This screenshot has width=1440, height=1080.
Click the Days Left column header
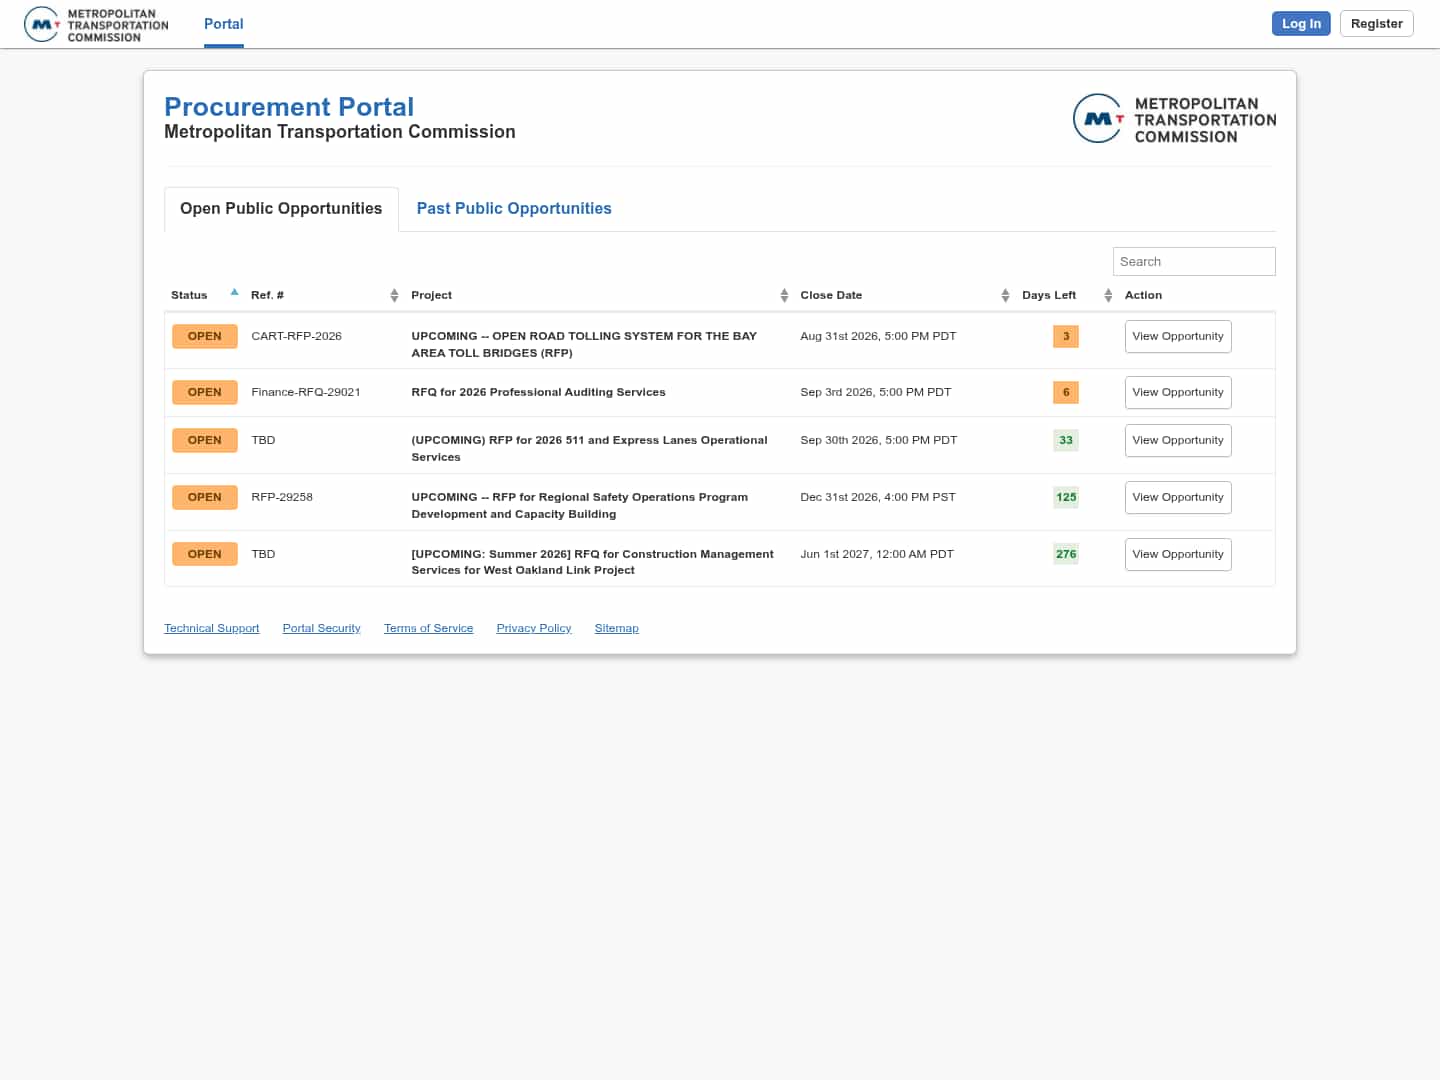click(1049, 296)
